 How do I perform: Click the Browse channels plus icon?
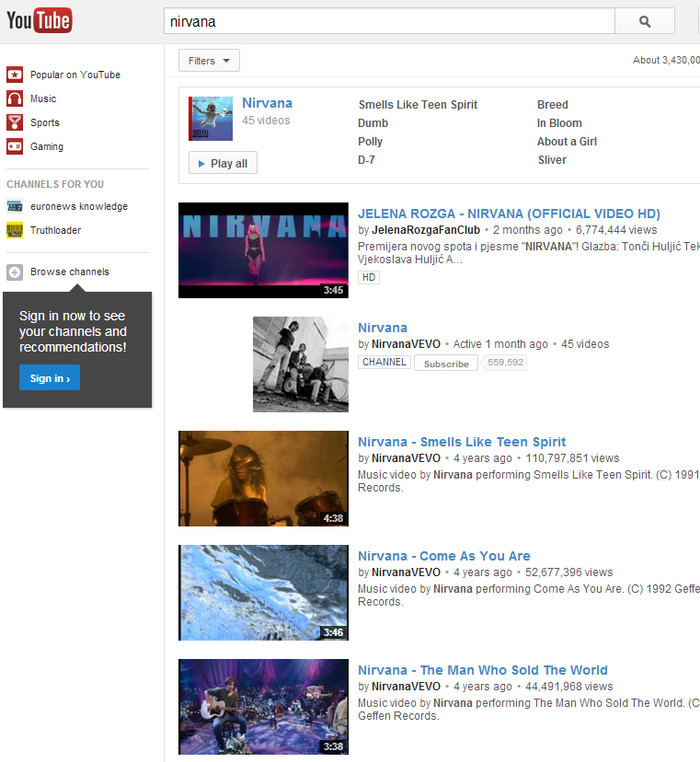15,272
